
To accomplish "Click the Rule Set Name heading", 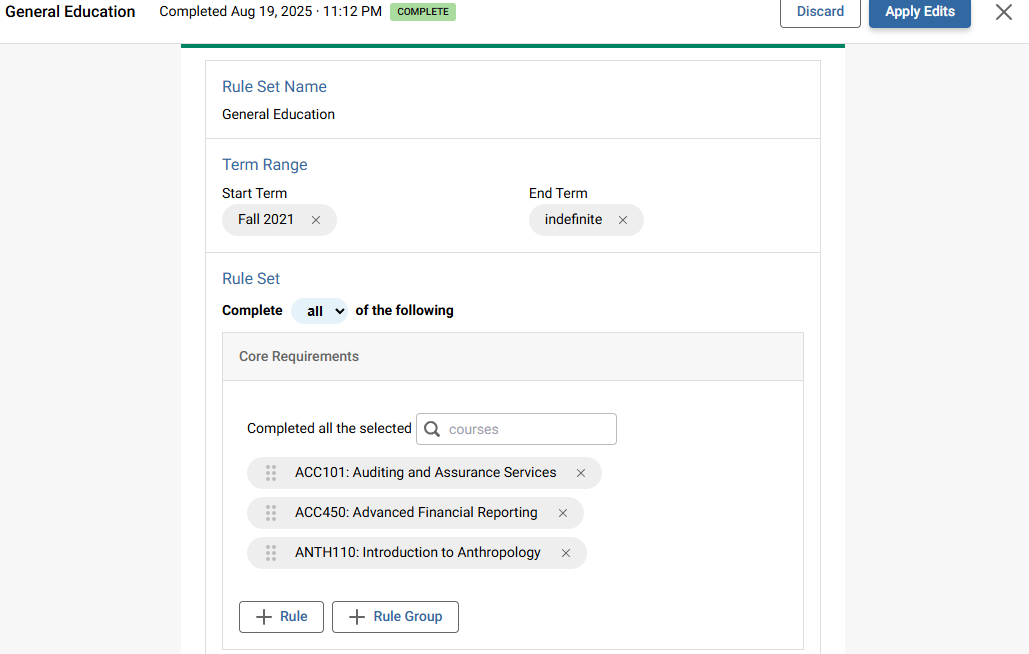I will point(274,86).
